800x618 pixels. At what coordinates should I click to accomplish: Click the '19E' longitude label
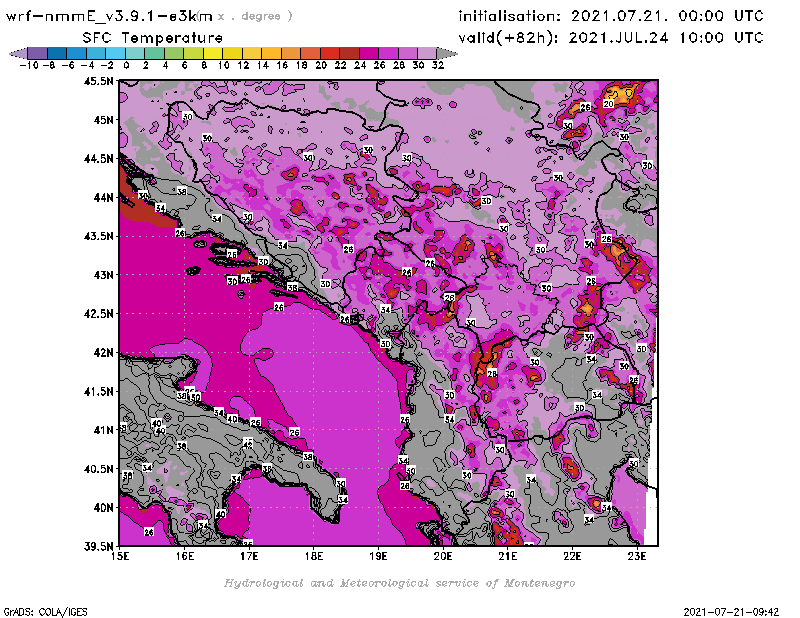pos(379,556)
